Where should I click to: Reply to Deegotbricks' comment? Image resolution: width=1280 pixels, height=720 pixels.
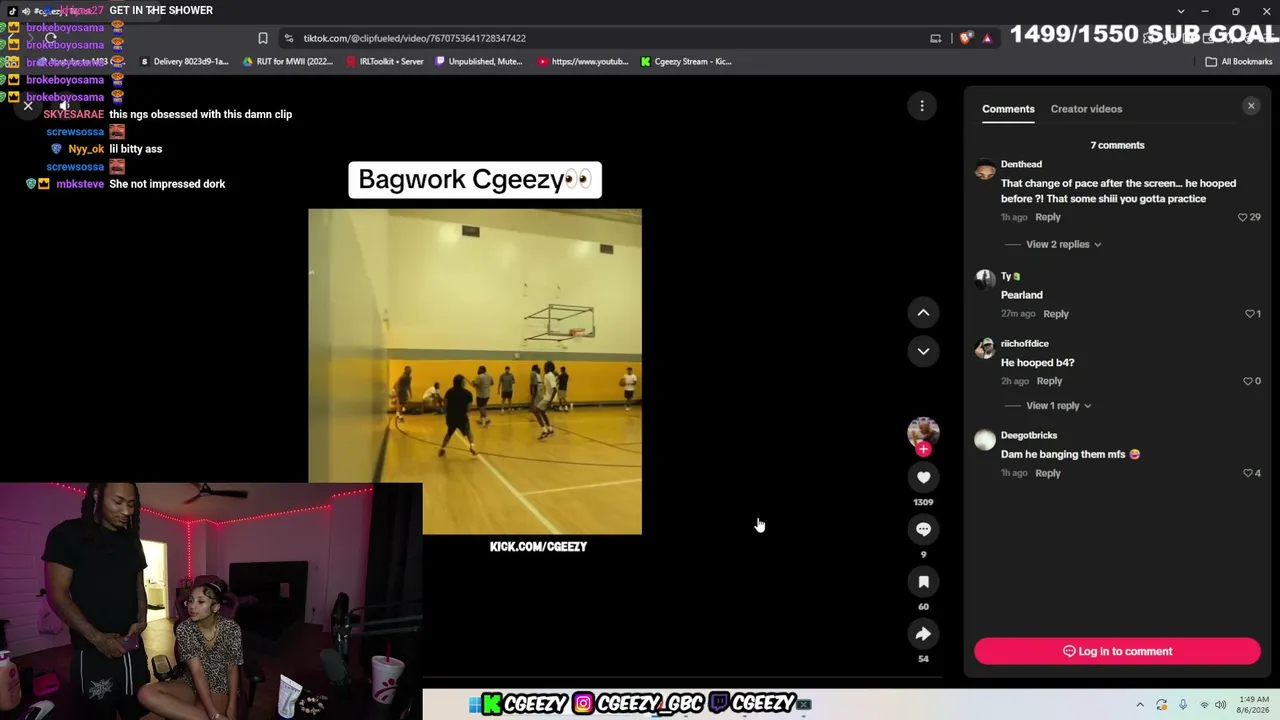pos(1048,473)
